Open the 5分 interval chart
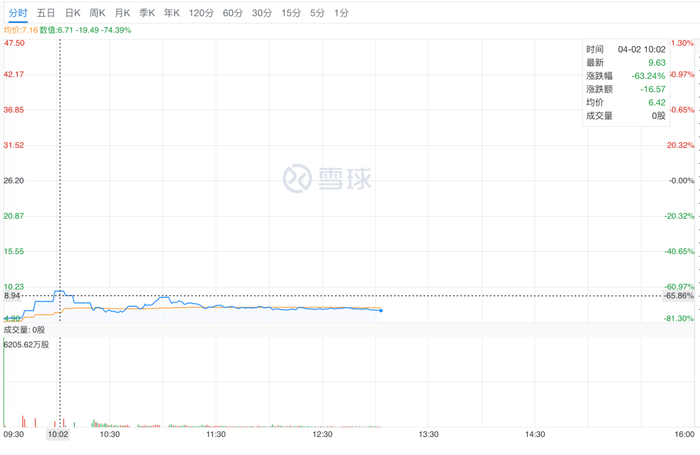 point(317,13)
